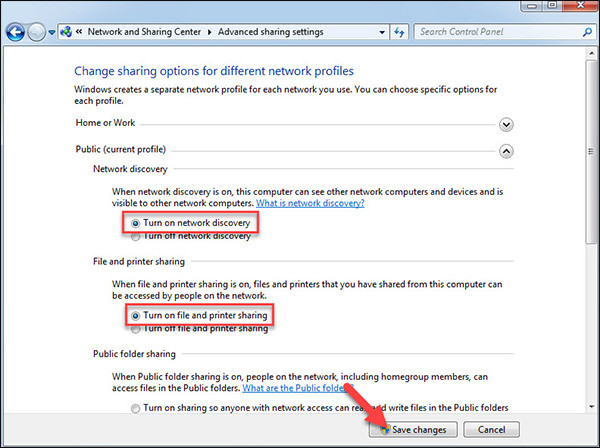Click the refresh button beside the address bar
The image size is (600, 448).
point(398,32)
